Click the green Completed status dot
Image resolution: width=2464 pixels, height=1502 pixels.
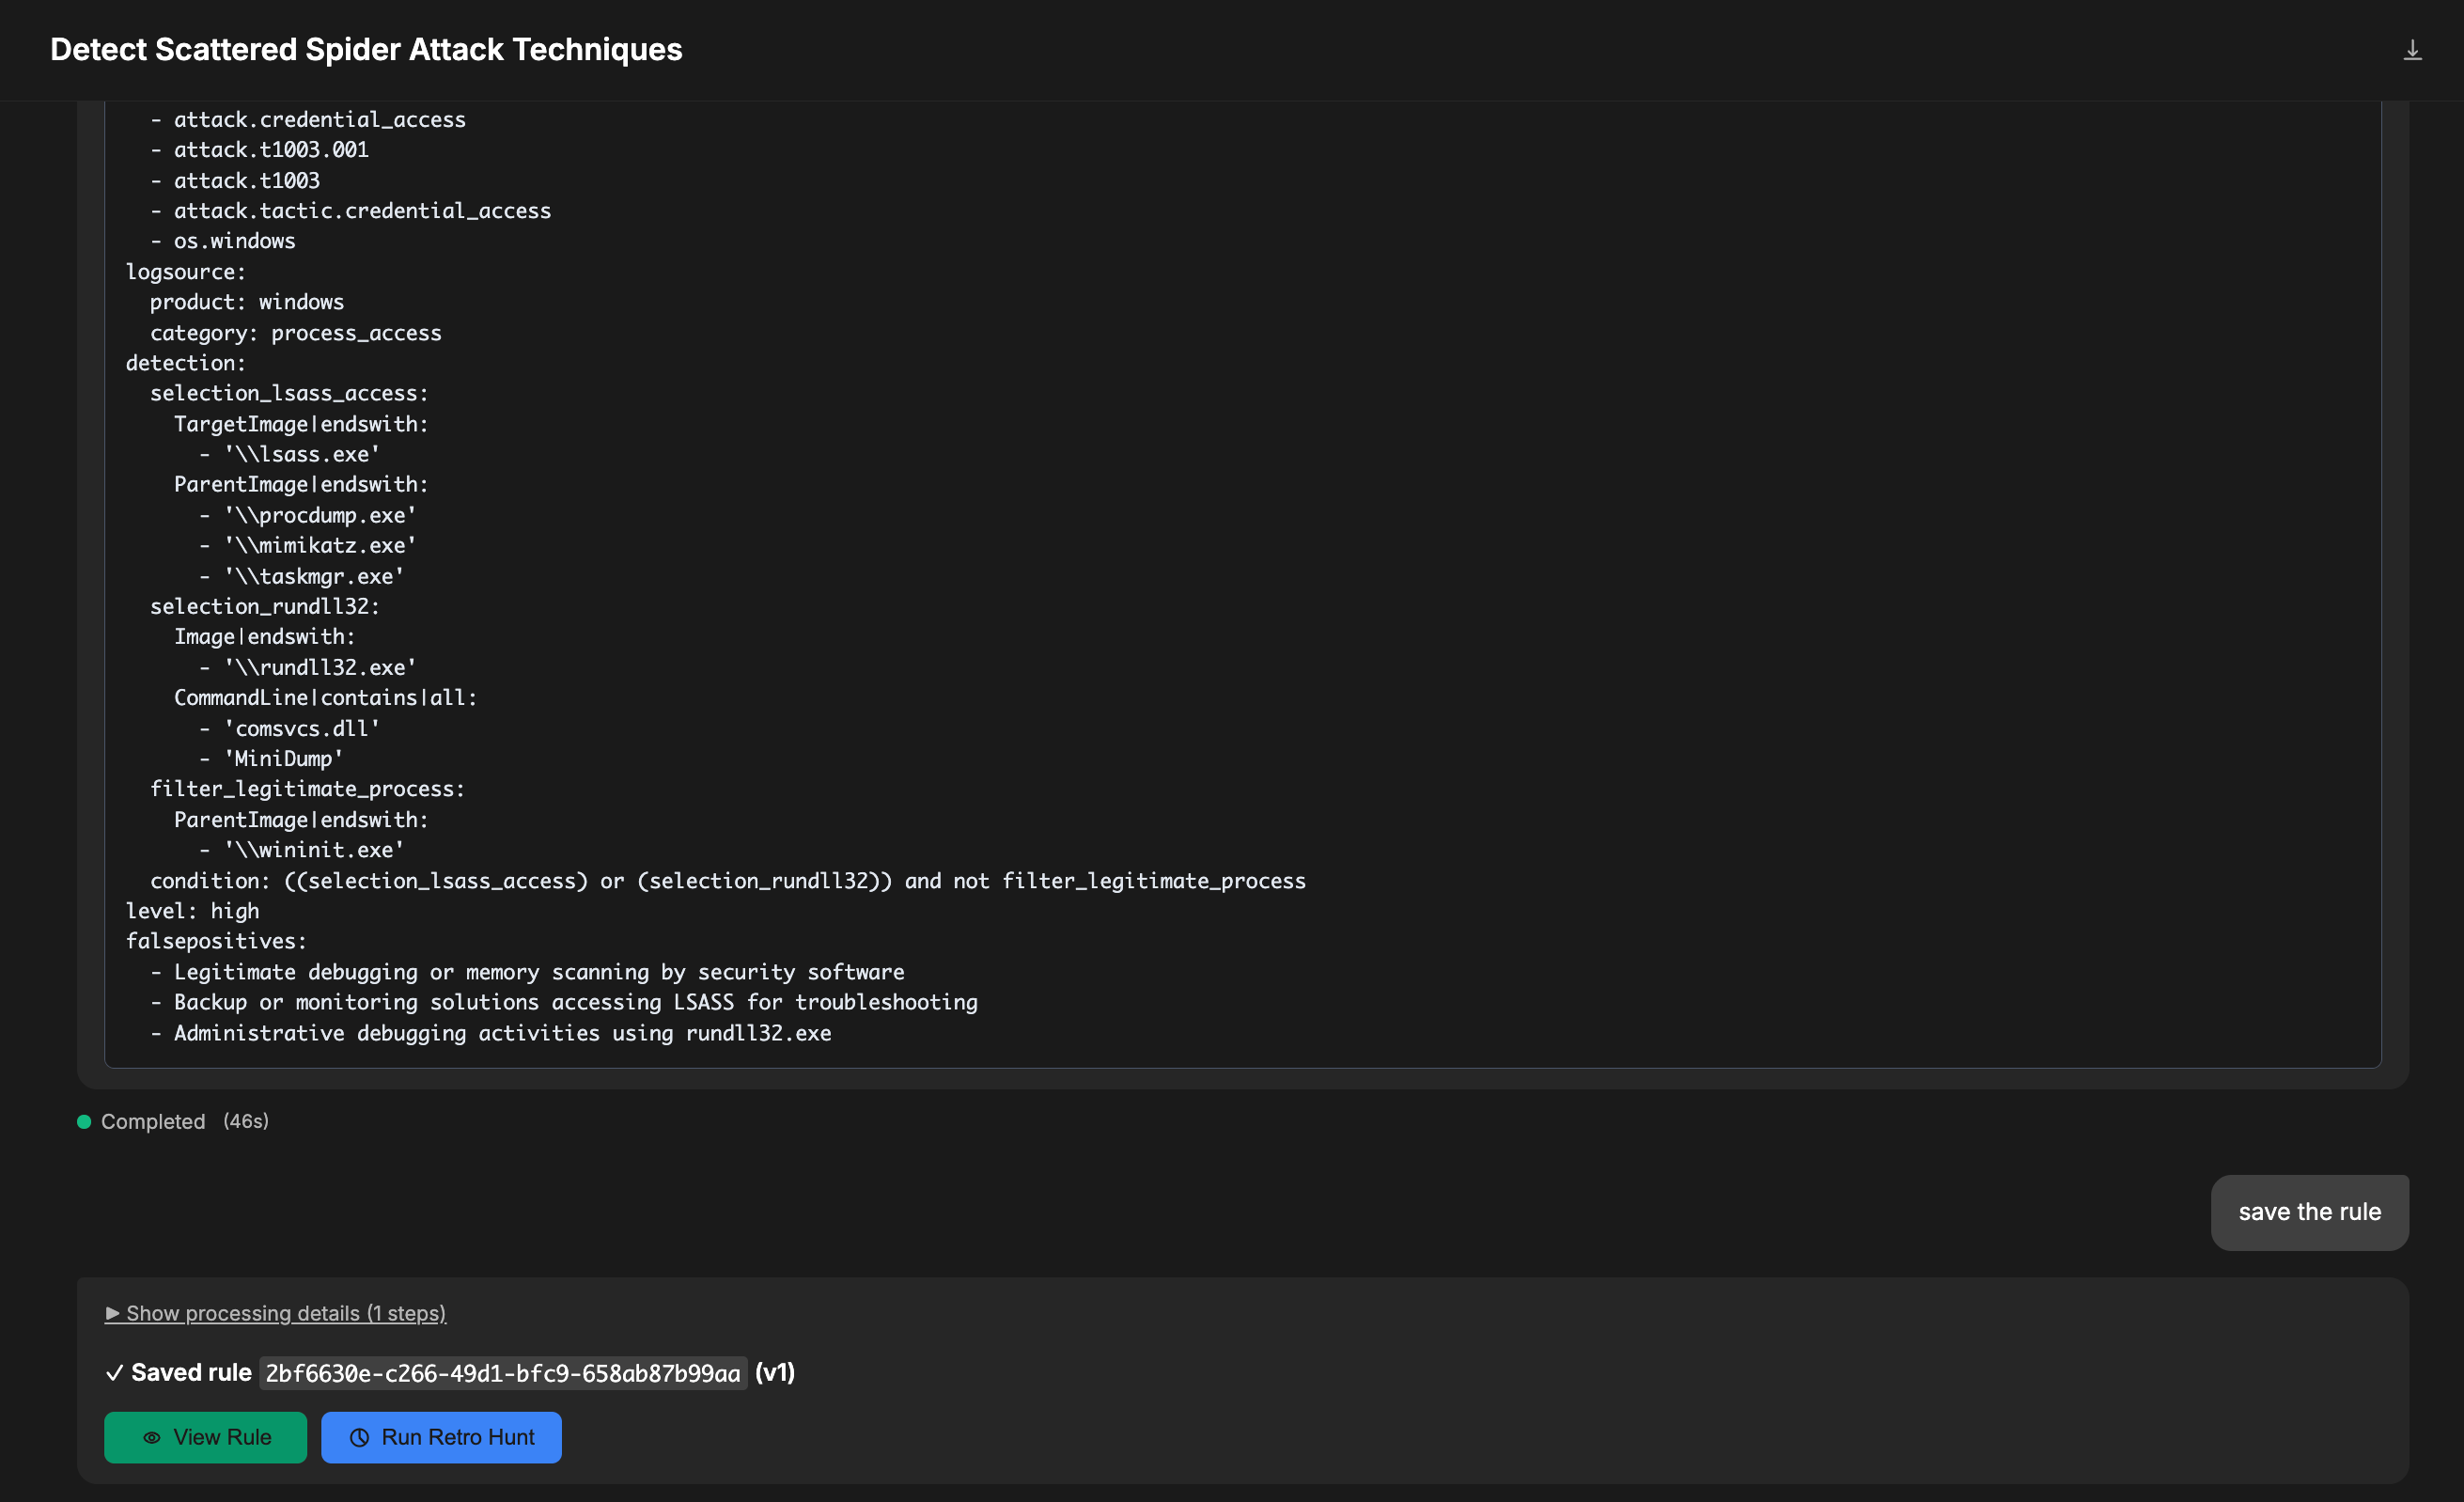click(84, 1121)
